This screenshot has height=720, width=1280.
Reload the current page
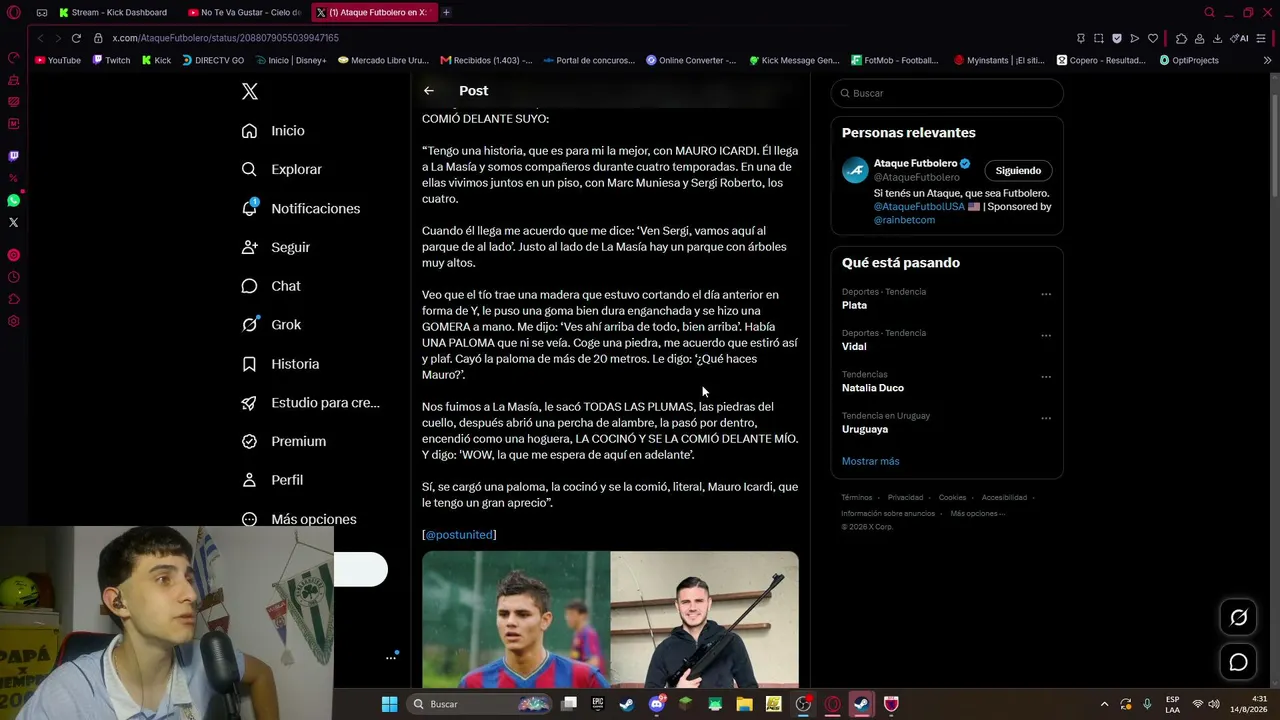[x=76, y=38]
